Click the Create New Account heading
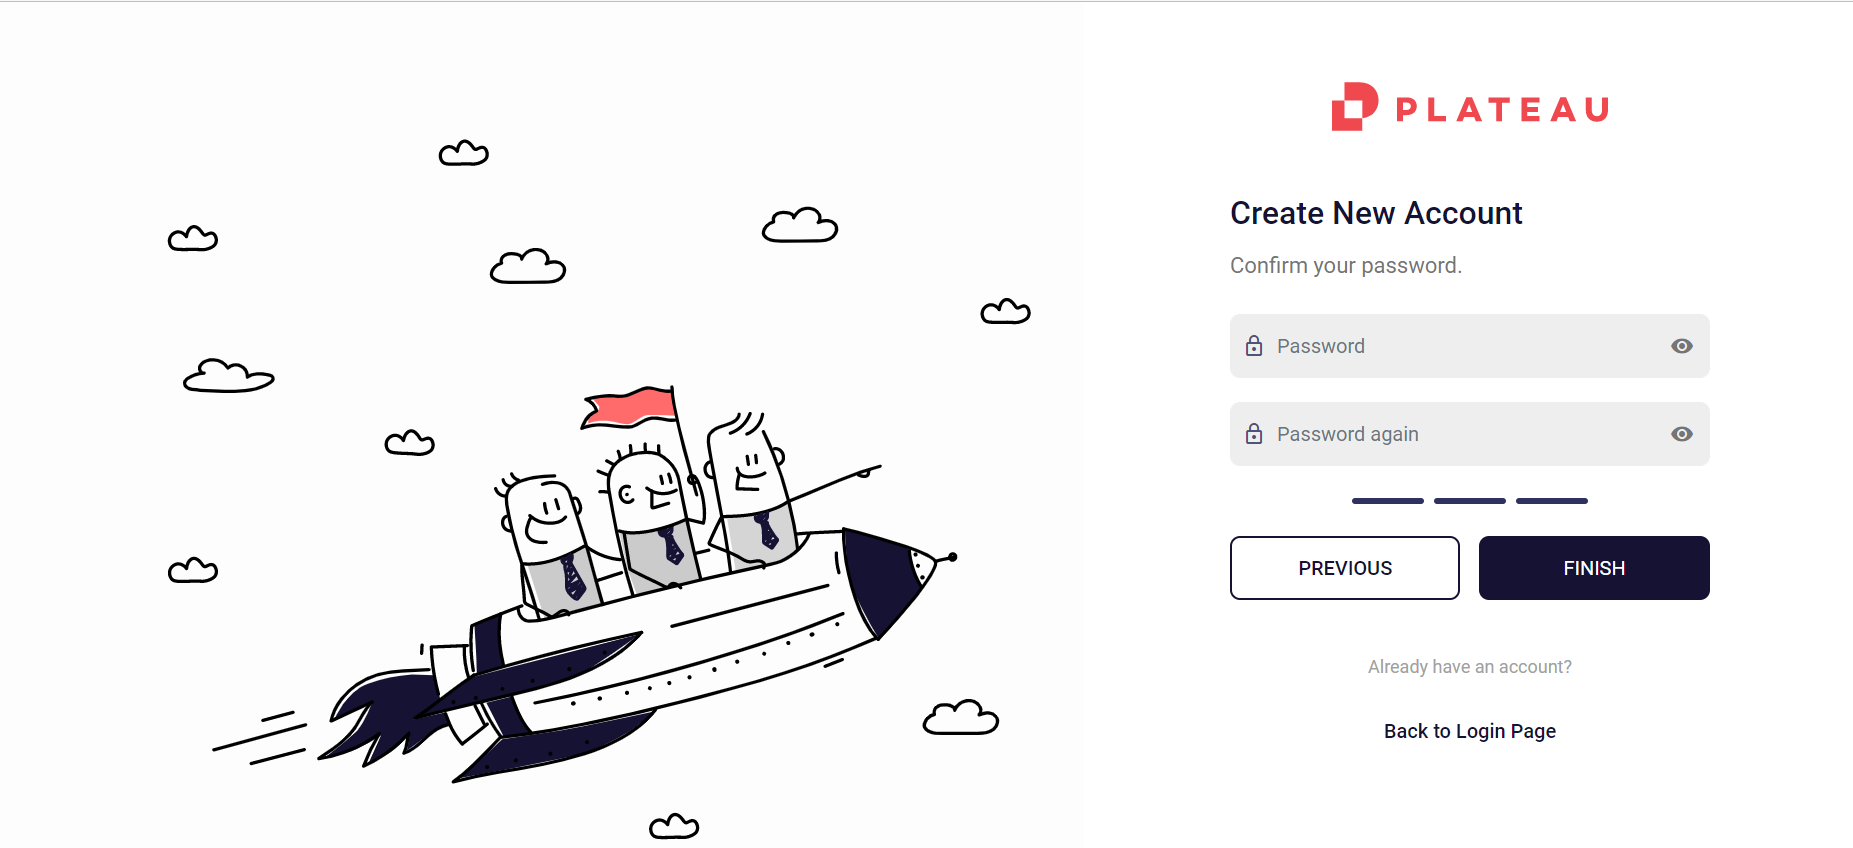Screen dimensions: 1853x848 point(1376,213)
